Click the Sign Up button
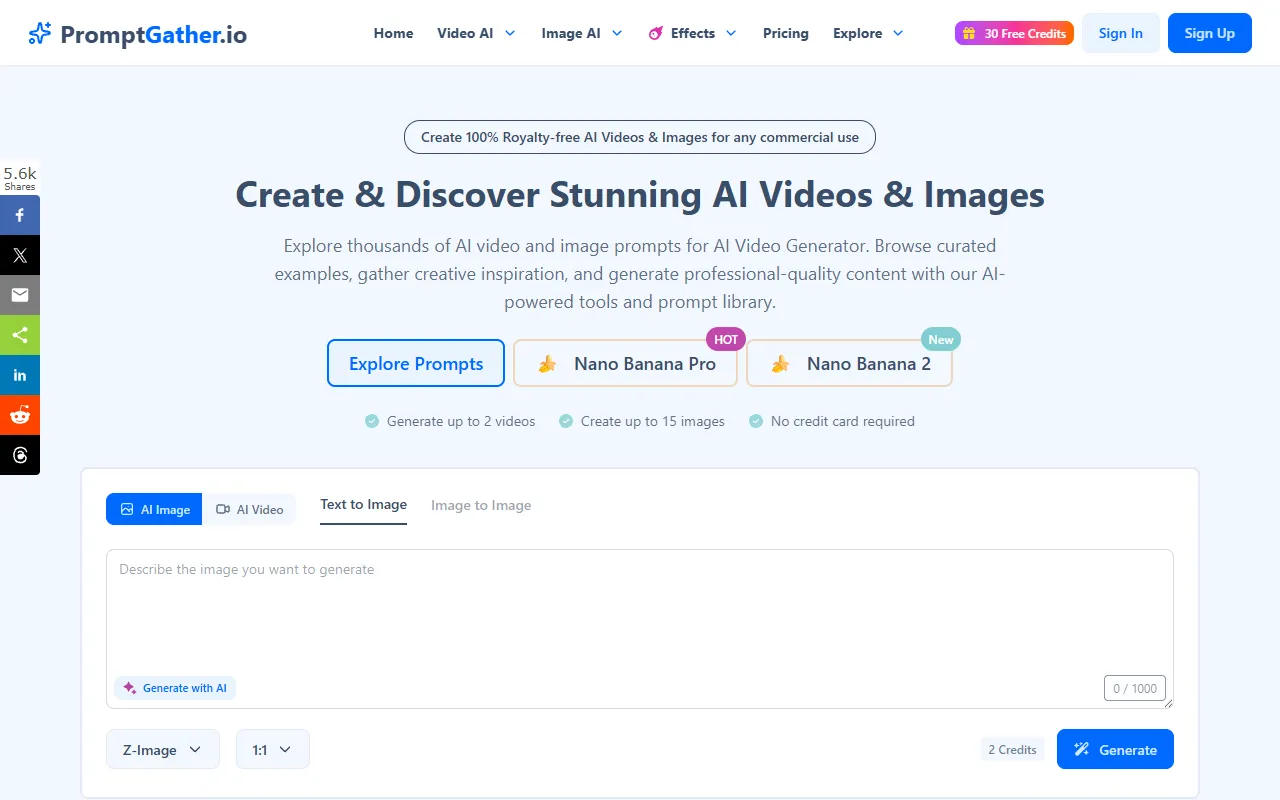Image resolution: width=1280 pixels, height=800 pixels. pos(1209,33)
